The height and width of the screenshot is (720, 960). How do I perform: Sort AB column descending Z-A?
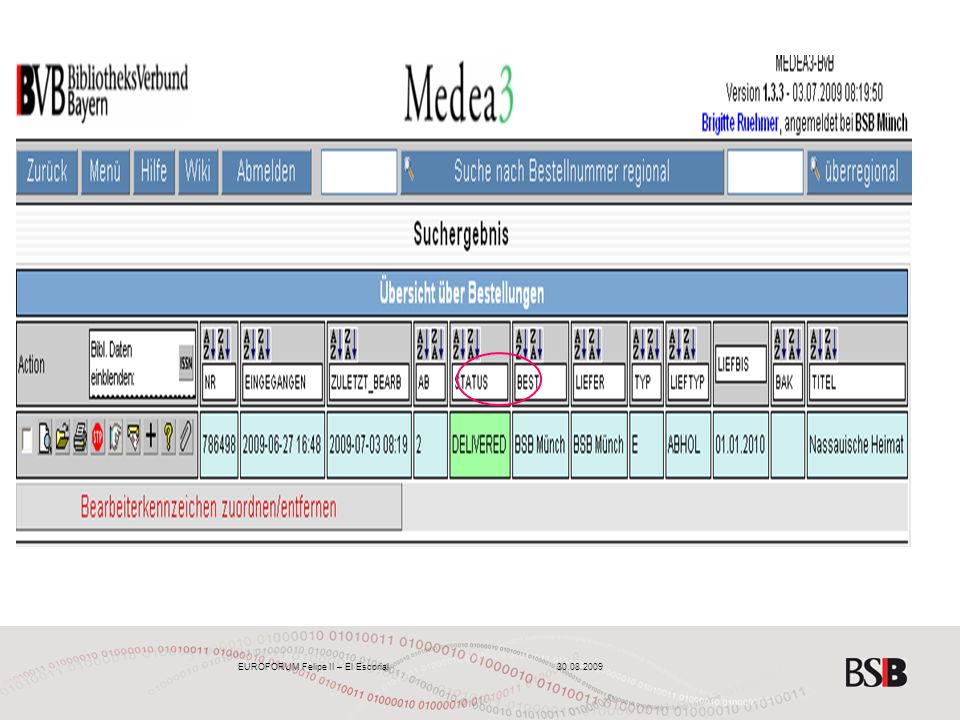click(x=437, y=344)
